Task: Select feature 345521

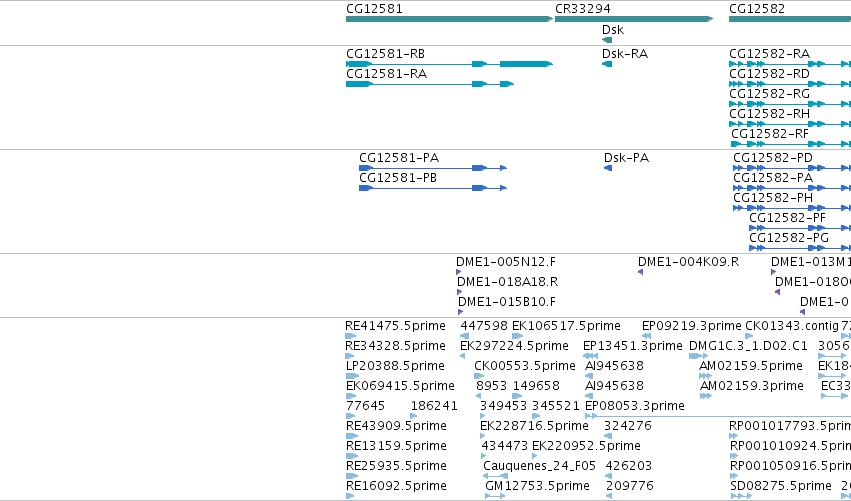Action: (555, 406)
